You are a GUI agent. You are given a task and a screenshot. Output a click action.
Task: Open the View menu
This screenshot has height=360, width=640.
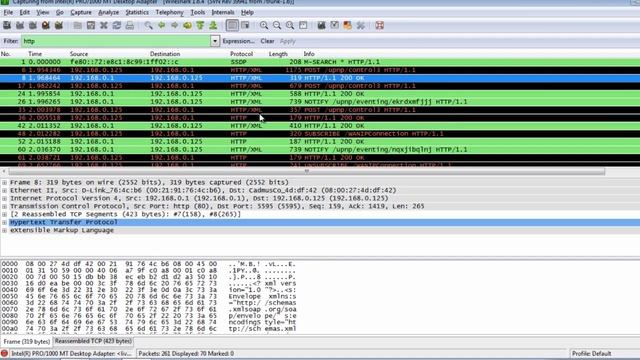(42, 12)
